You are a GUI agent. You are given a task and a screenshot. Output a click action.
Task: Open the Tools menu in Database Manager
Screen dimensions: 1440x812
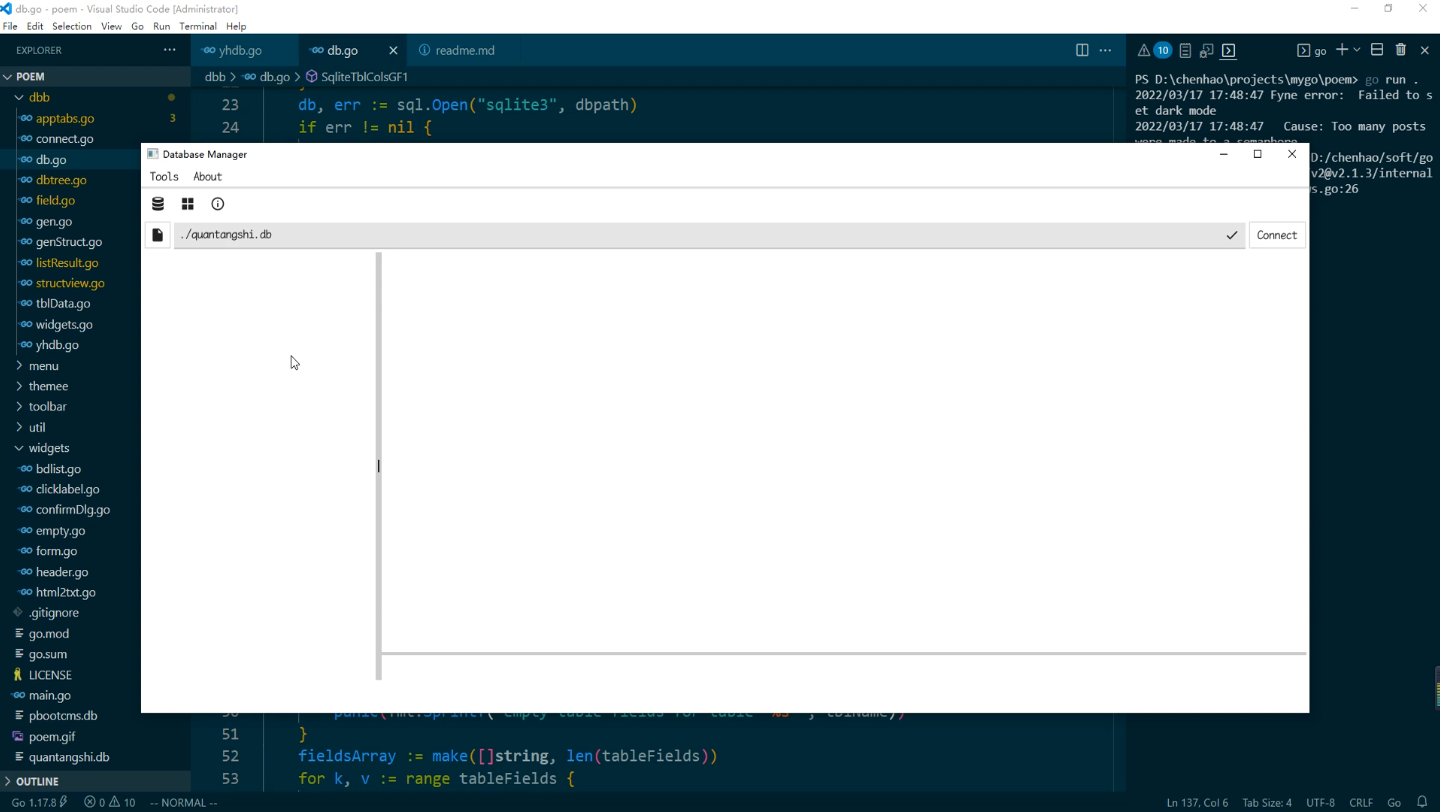point(164,177)
